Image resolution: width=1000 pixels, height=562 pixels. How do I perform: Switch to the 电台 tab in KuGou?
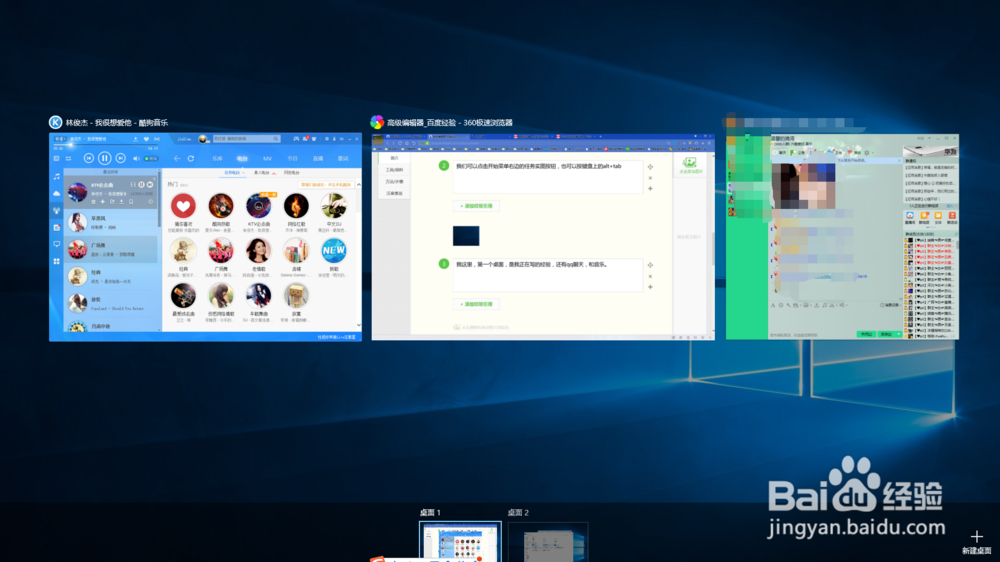(x=242, y=158)
